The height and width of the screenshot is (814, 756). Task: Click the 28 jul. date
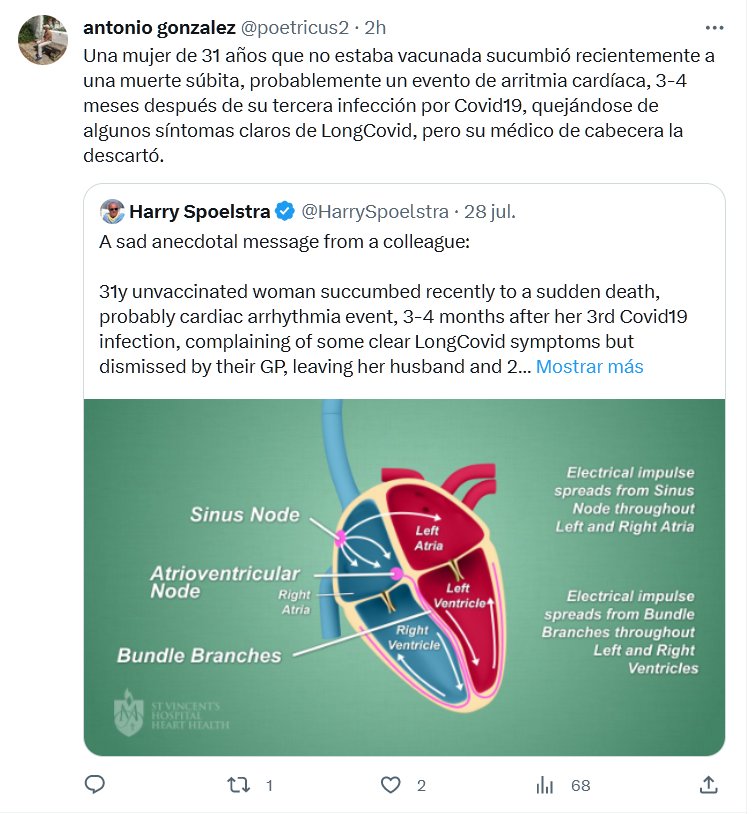pos(492,211)
